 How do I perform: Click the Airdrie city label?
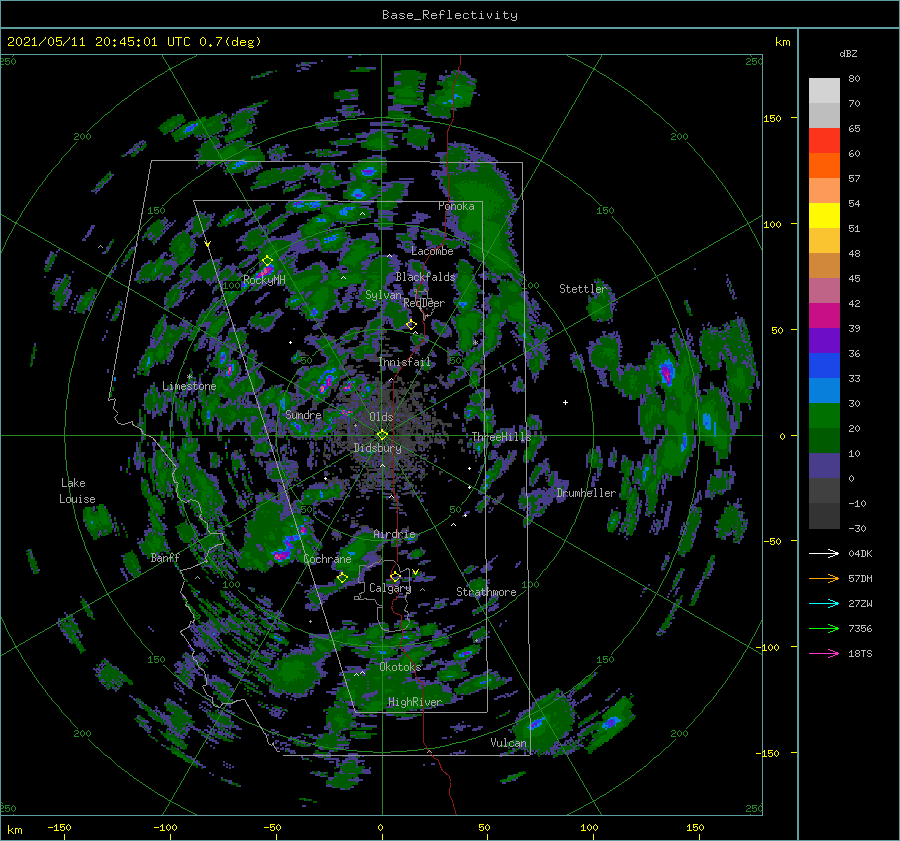394,534
